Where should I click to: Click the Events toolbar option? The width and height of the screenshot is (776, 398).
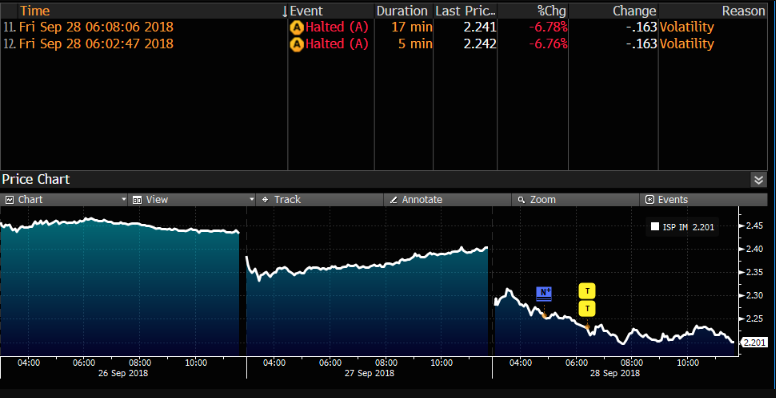[x=703, y=199]
